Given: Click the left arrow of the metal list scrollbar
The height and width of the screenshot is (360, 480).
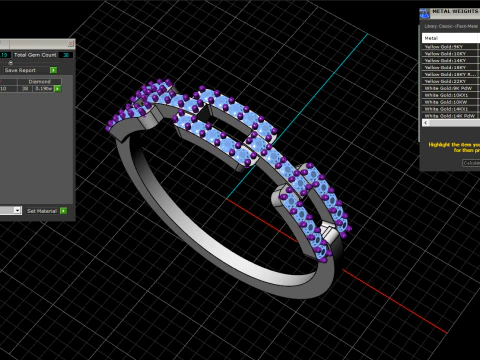Looking at the screenshot, I should tap(426, 123).
